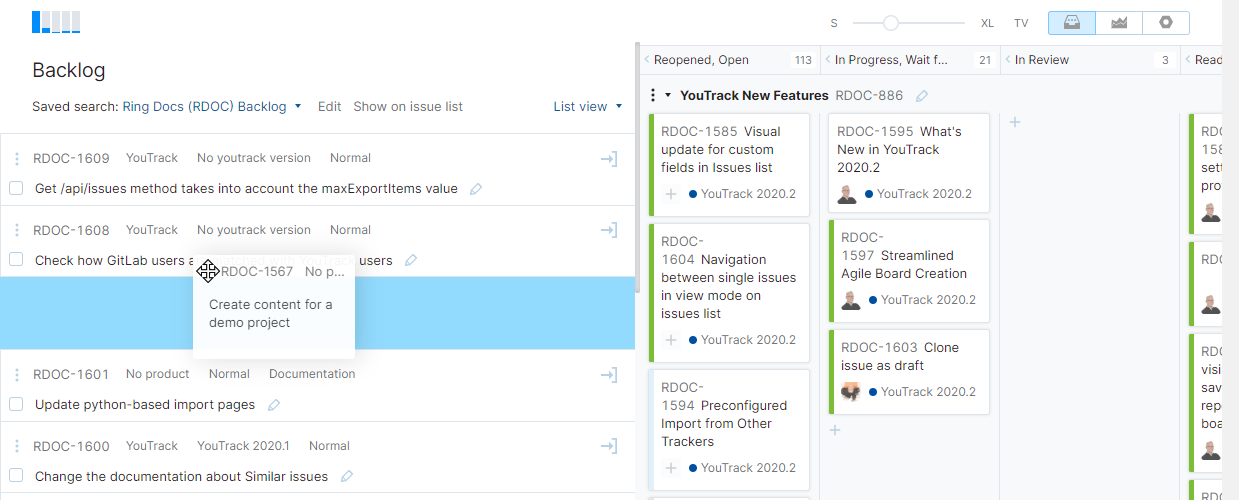Click Edit next to the saved search
Image resolution: width=1239 pixels, height=500 pixels.
(x=329, y=106)
